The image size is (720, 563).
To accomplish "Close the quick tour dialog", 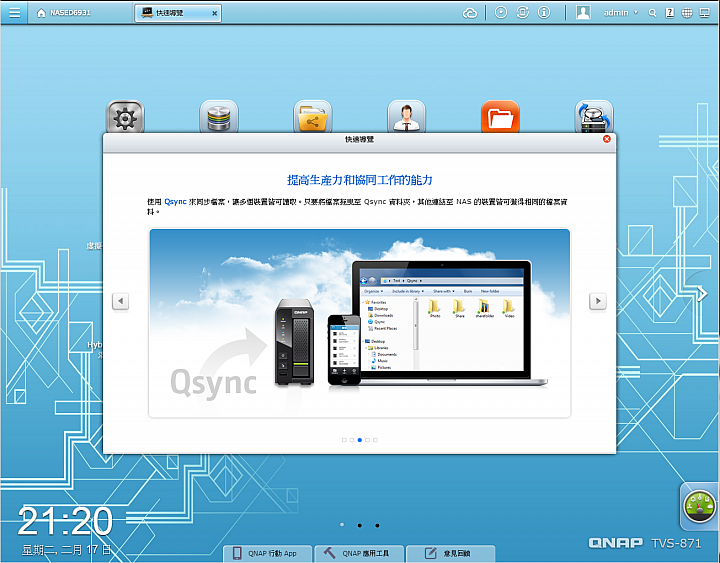I will (x=607, y=139).
